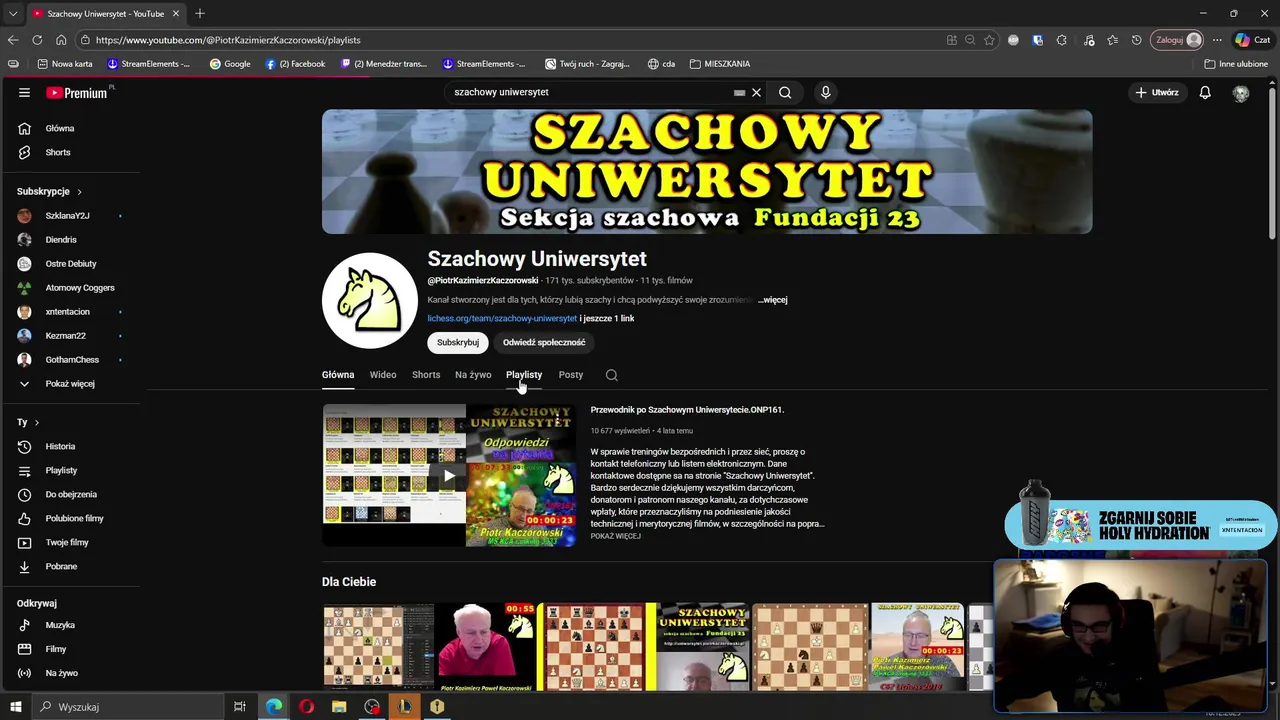Open browser history clock icon
1280x720 pixels.
1136,40
